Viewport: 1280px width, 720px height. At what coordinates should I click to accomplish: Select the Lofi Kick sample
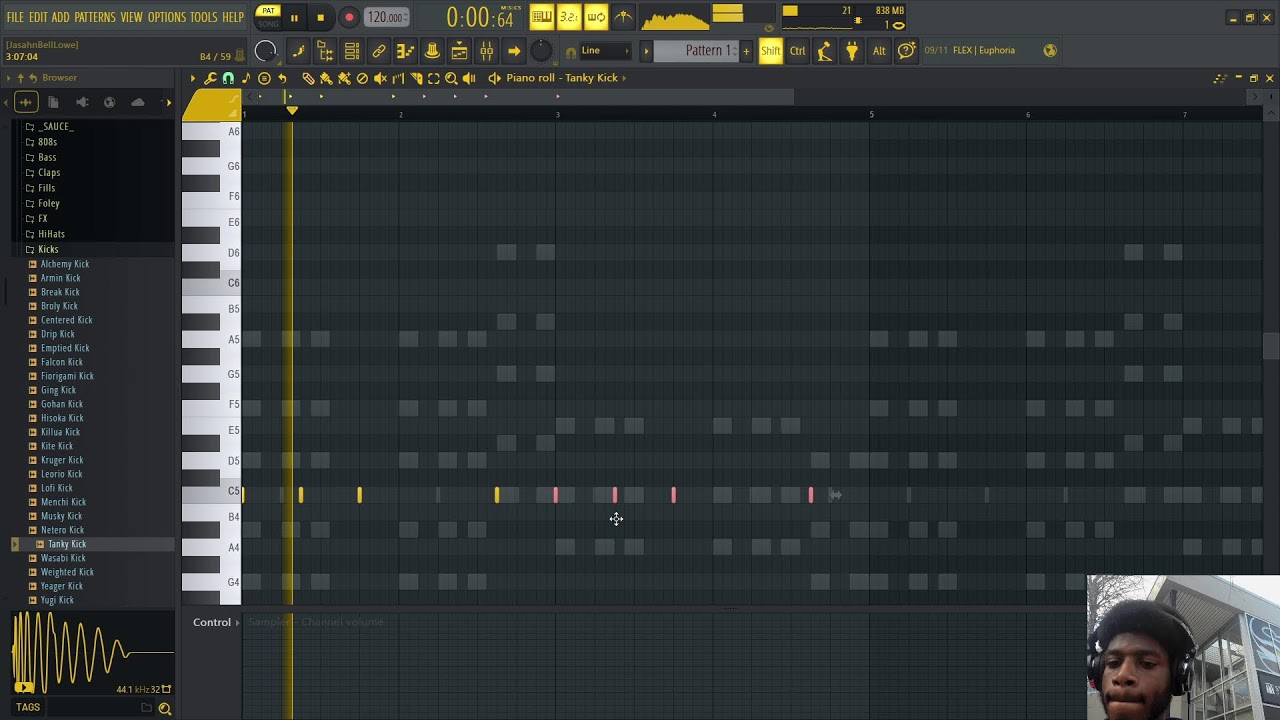[x=57, y=488]
